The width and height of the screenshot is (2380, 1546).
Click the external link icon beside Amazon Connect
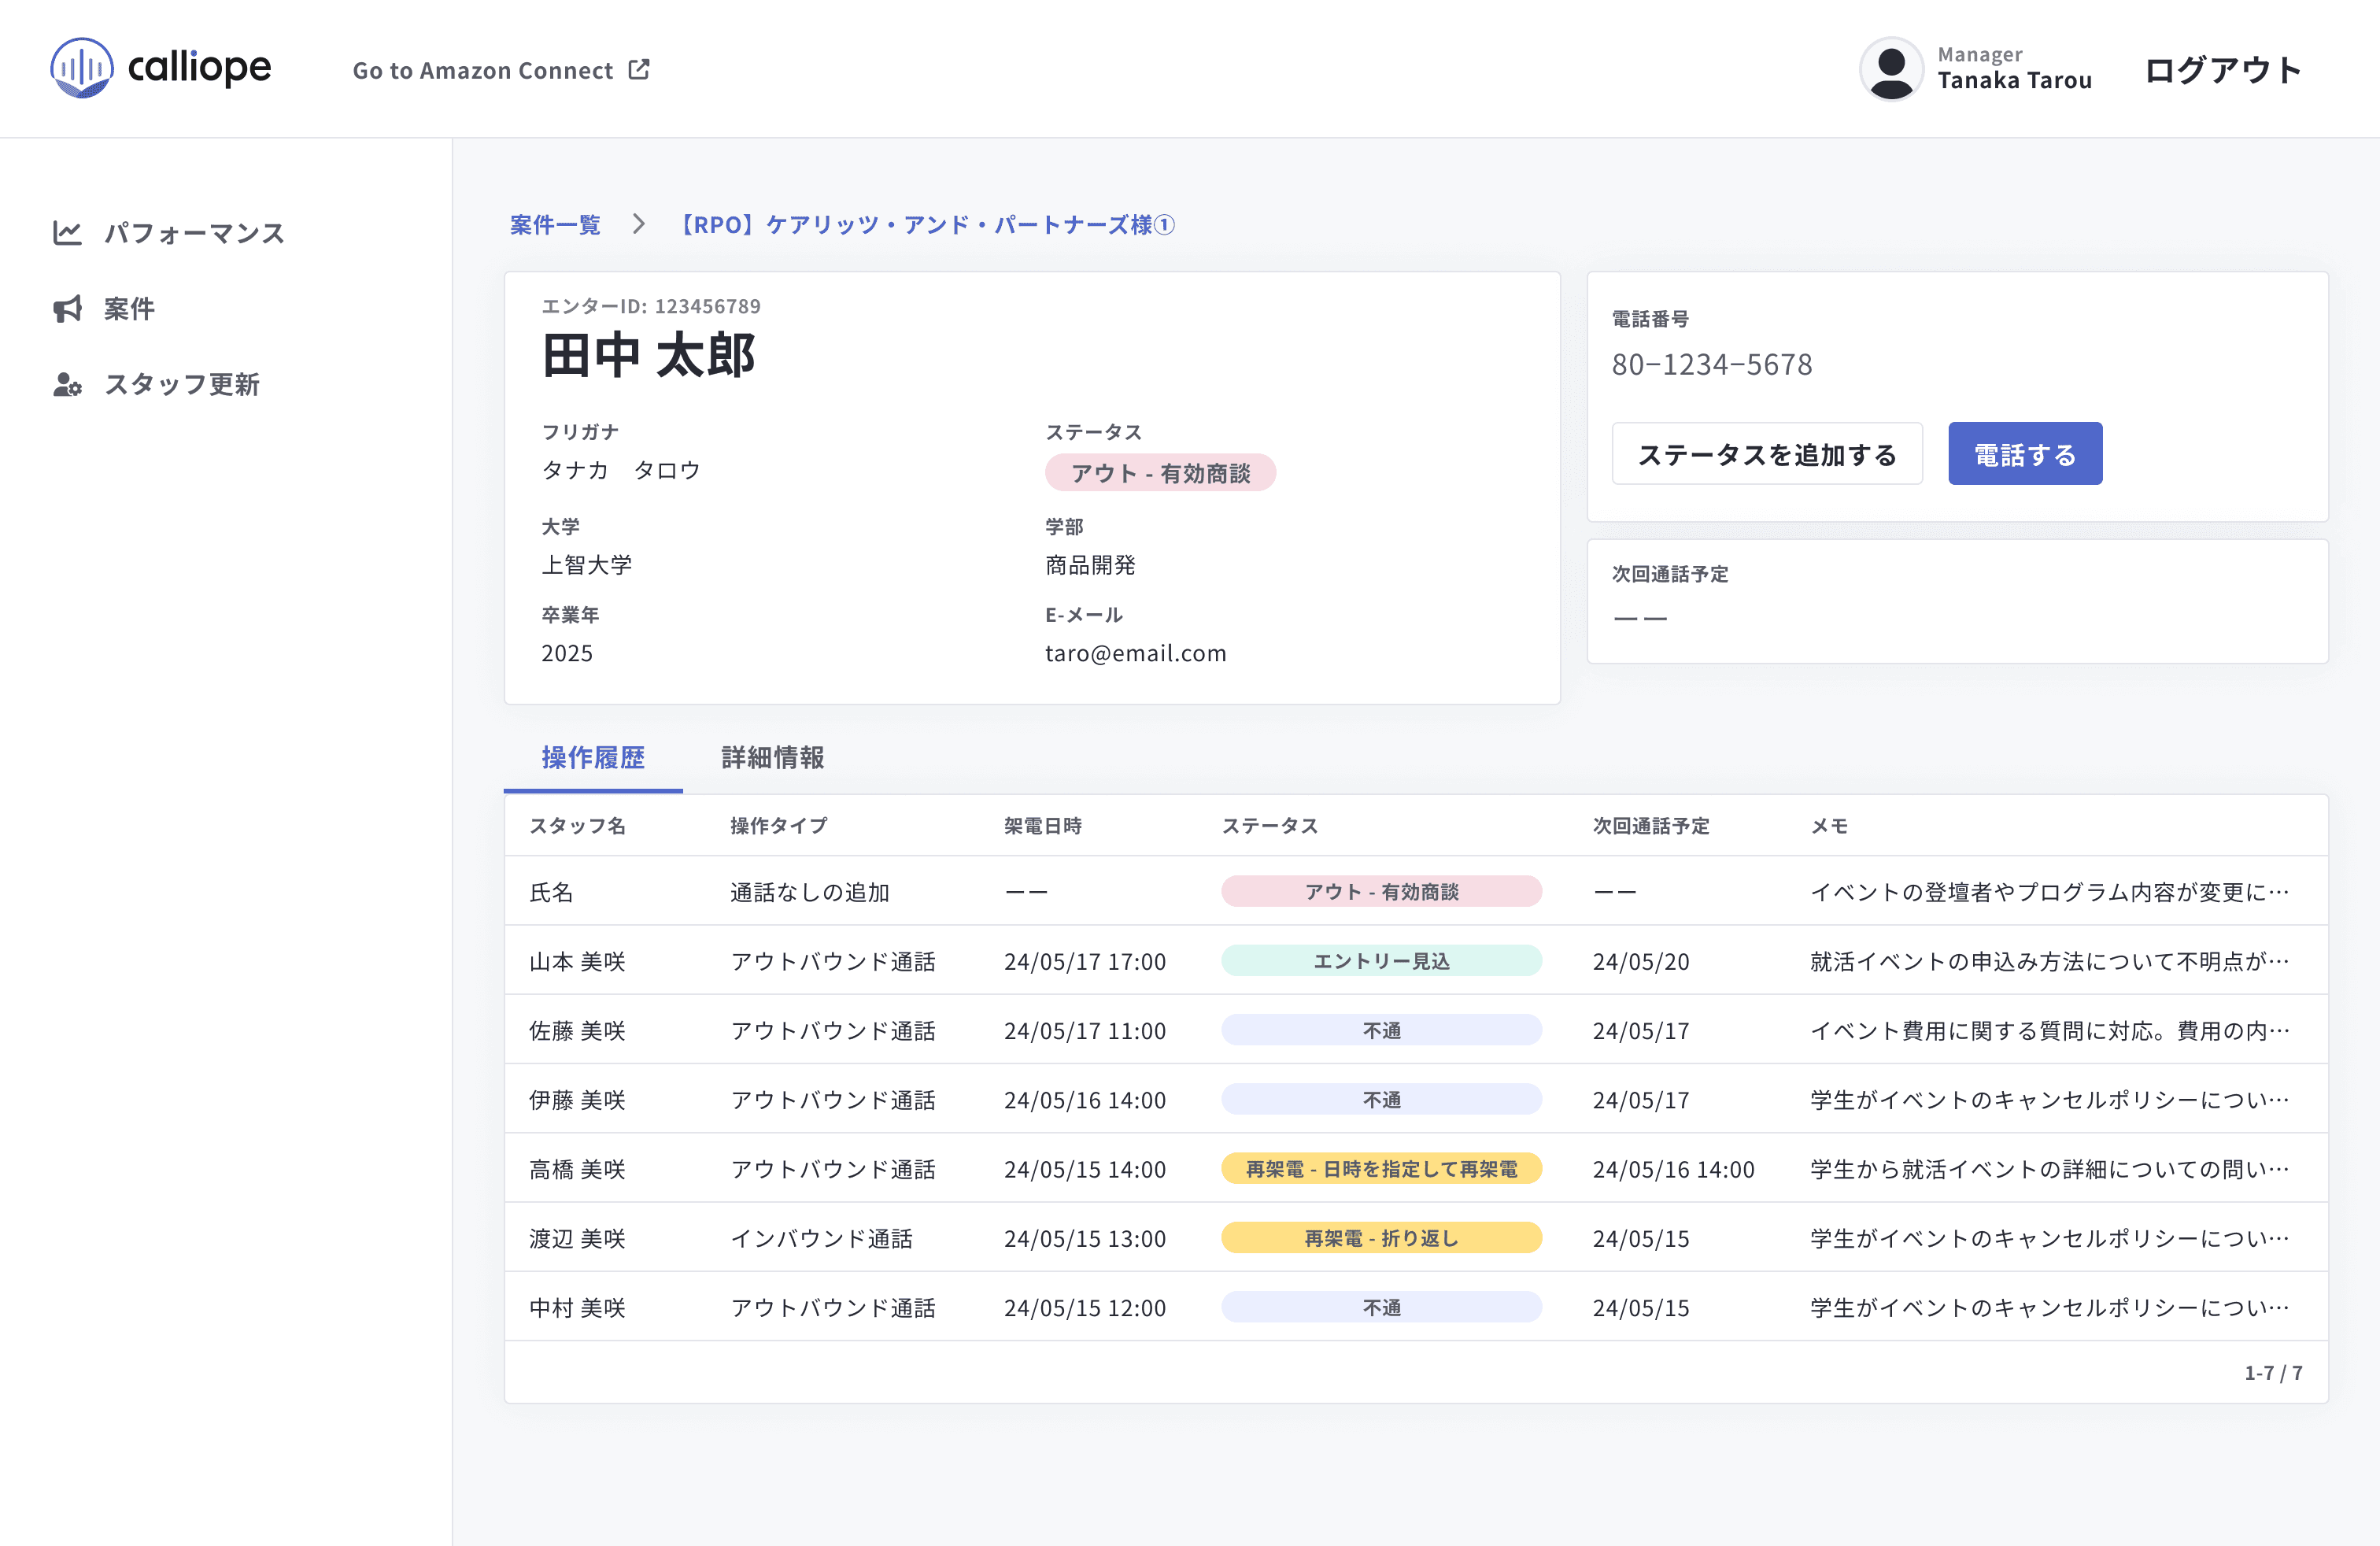click(x=639, y=69)
